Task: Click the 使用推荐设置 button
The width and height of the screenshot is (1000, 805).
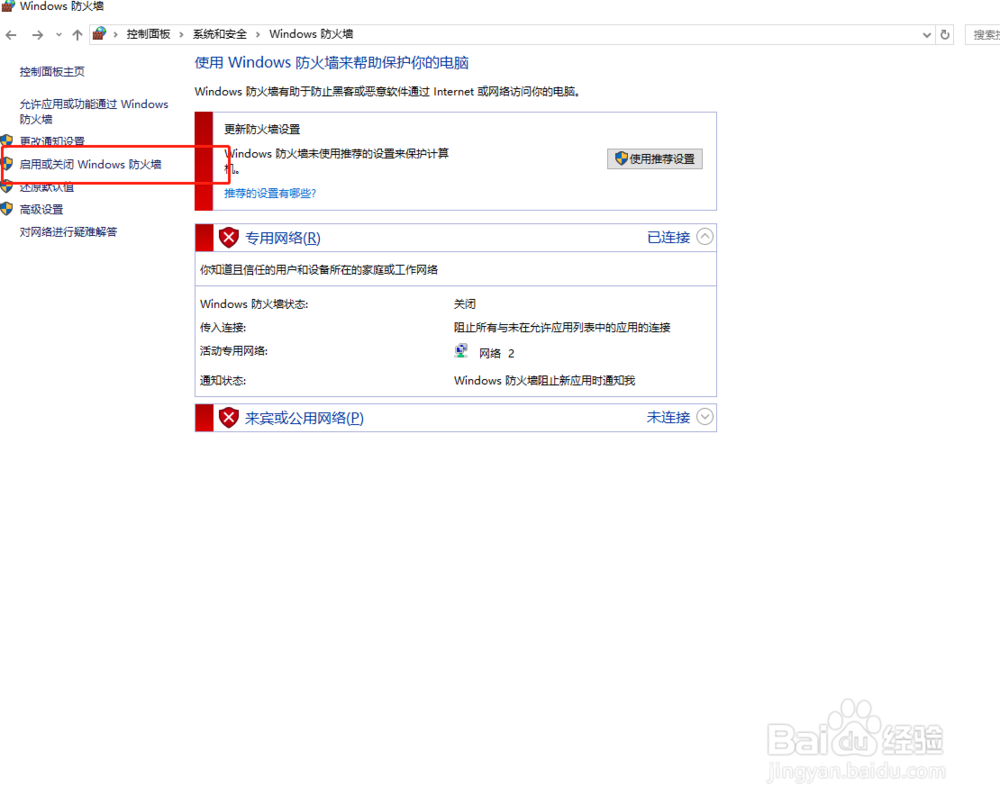Action: (x=655, y=159)
